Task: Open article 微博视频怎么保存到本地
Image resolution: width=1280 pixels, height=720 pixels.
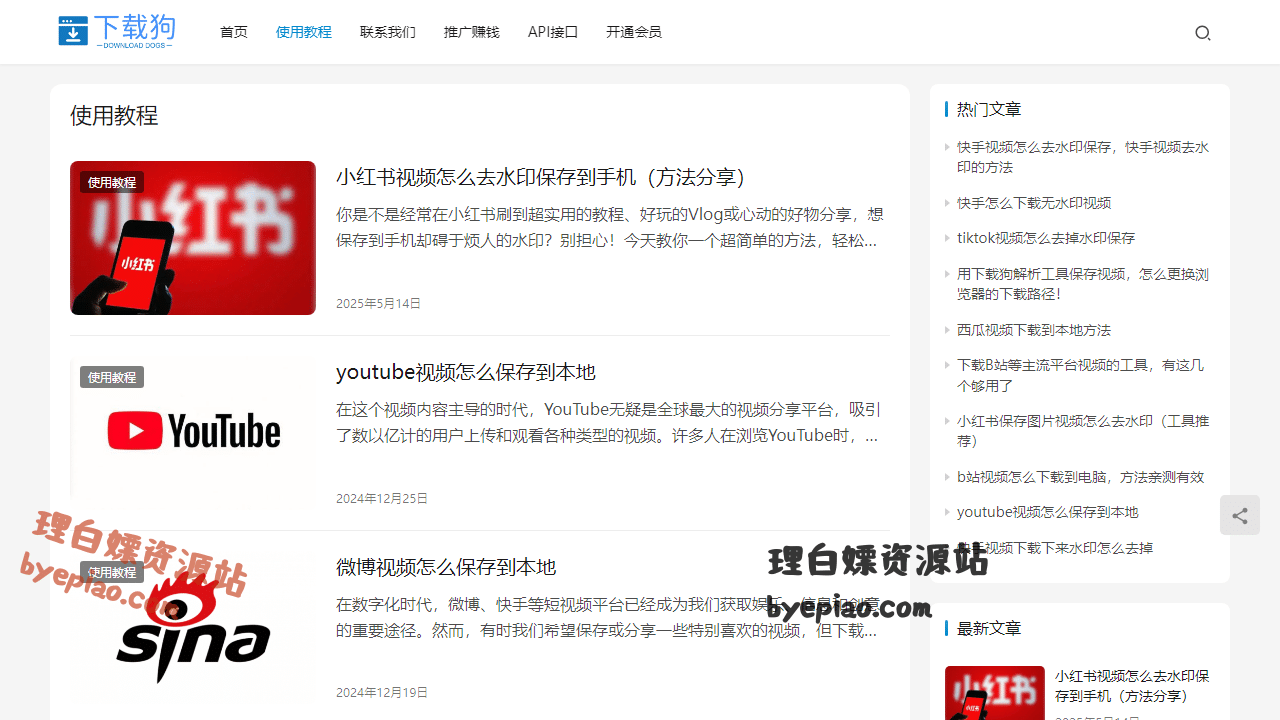Action: point(446,567)
